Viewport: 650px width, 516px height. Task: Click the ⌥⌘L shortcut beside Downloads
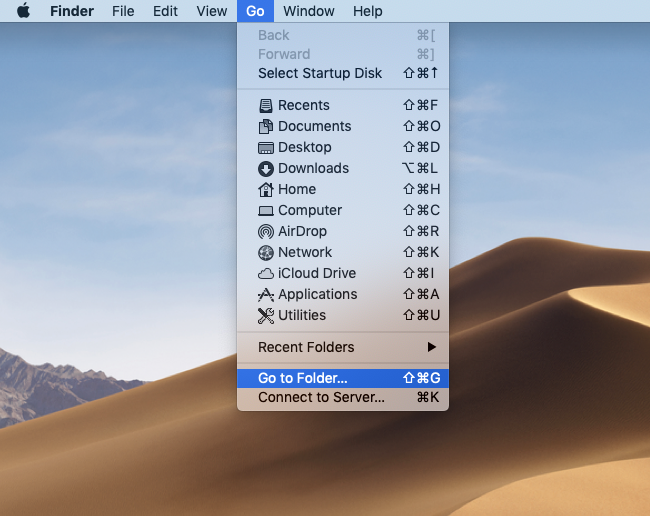[420, 168]
